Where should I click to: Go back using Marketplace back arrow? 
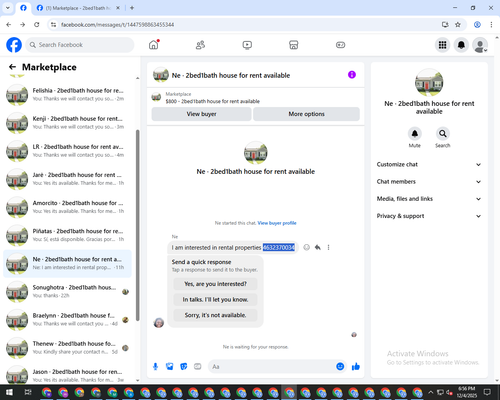point(12,67)
